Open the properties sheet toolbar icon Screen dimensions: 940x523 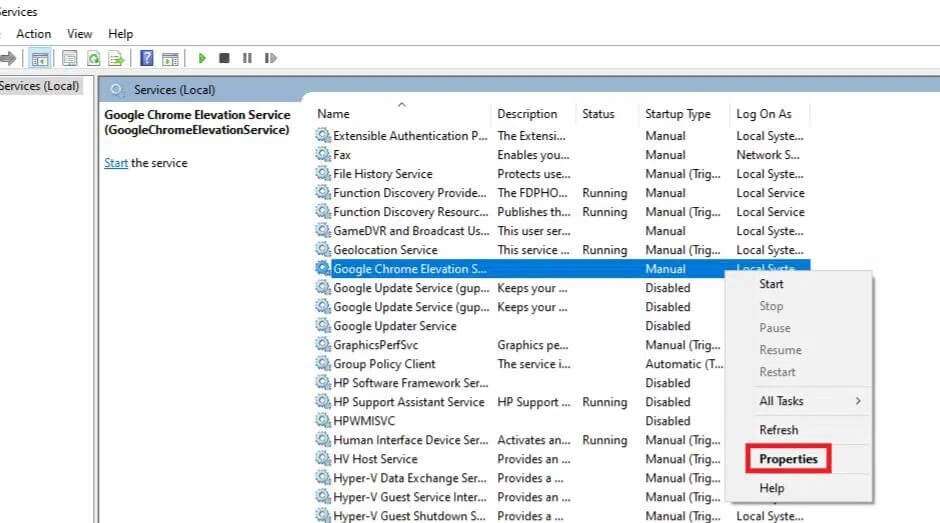[70, 58]
